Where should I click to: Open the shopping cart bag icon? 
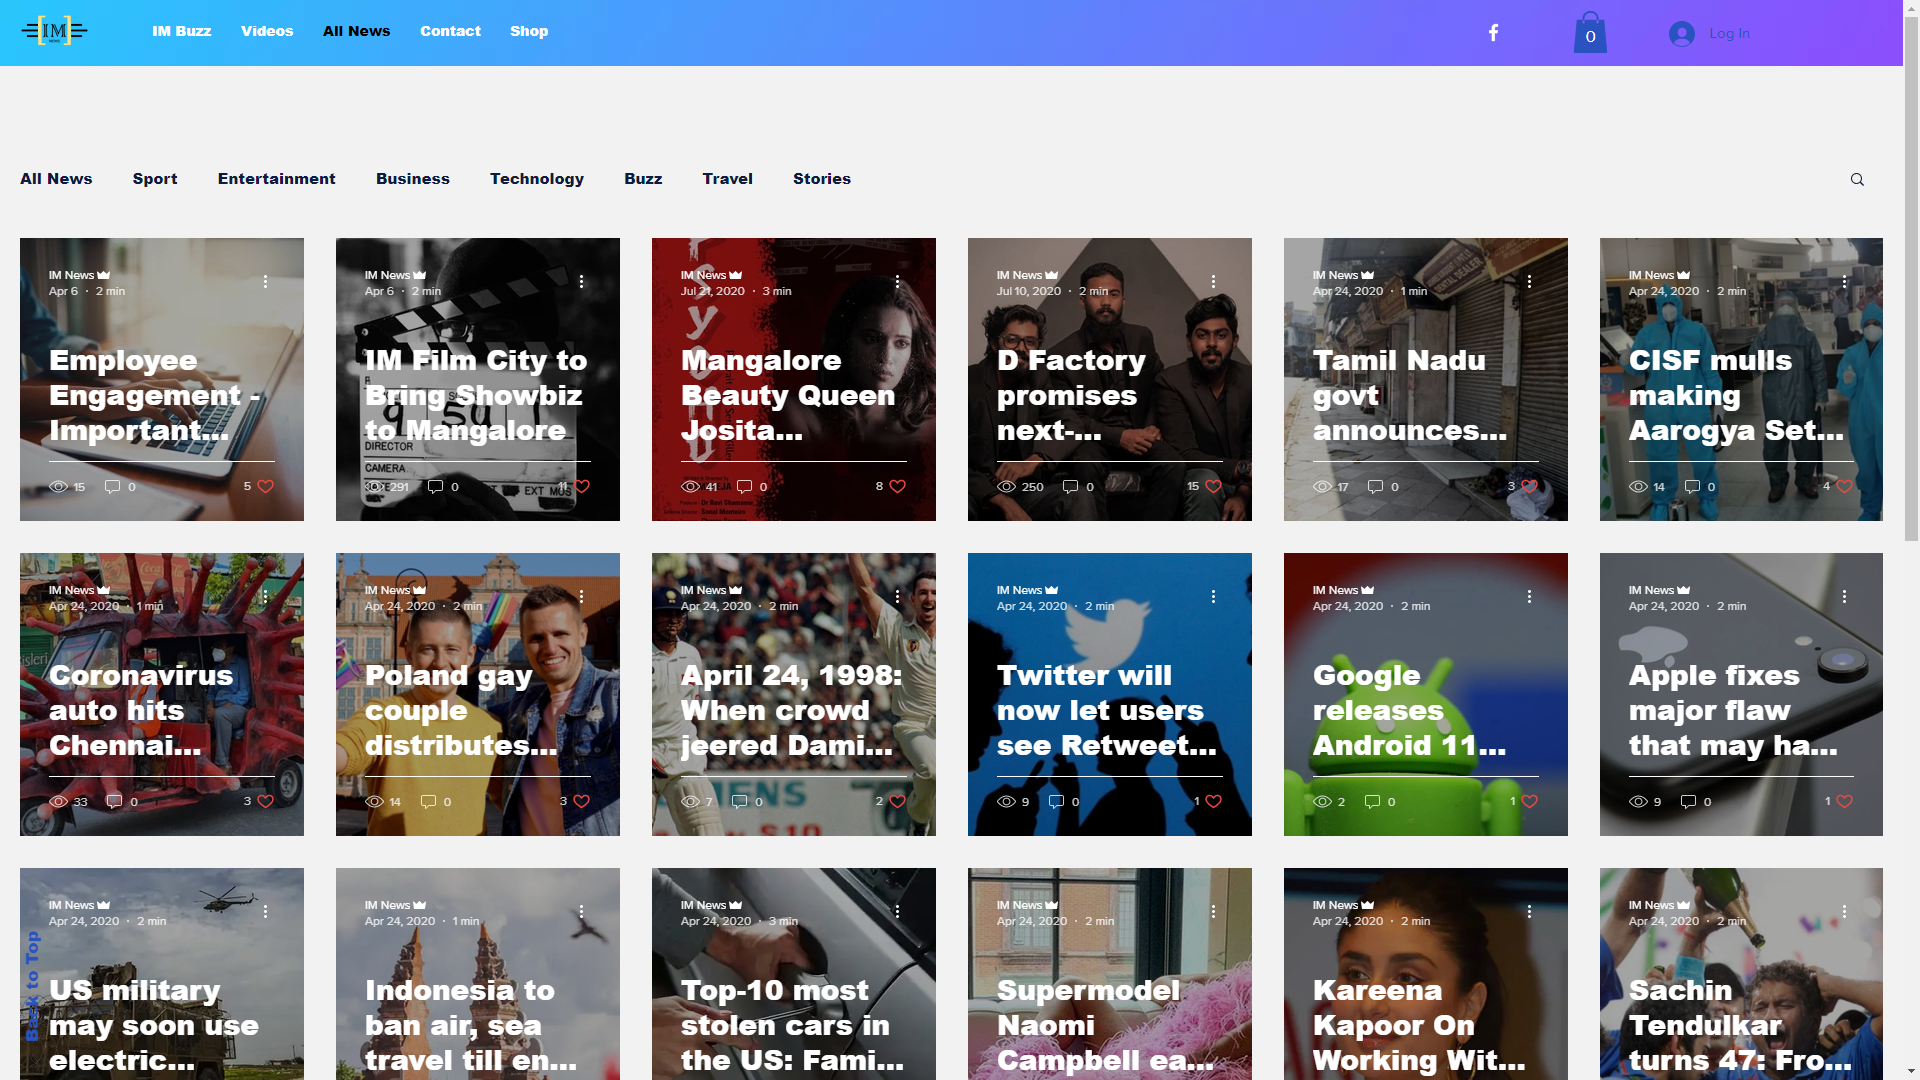click(x=1590, y=32)
